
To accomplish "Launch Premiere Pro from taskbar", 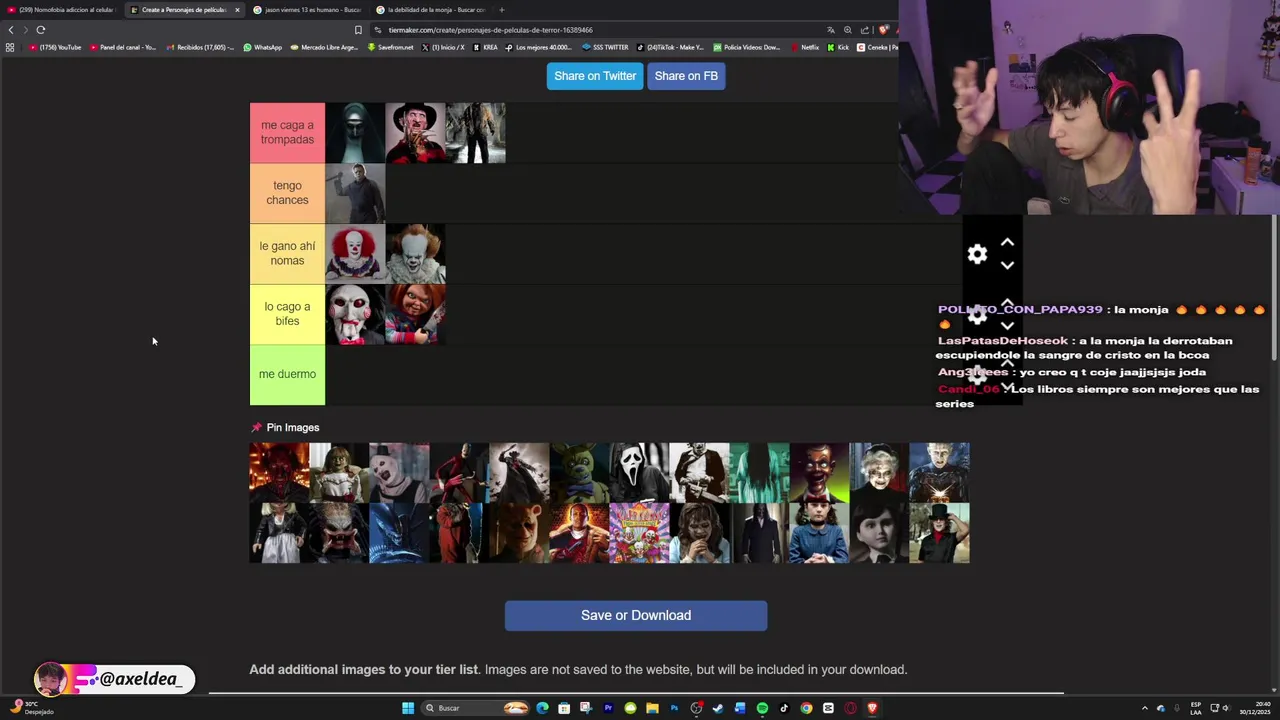I will point(608,708).
